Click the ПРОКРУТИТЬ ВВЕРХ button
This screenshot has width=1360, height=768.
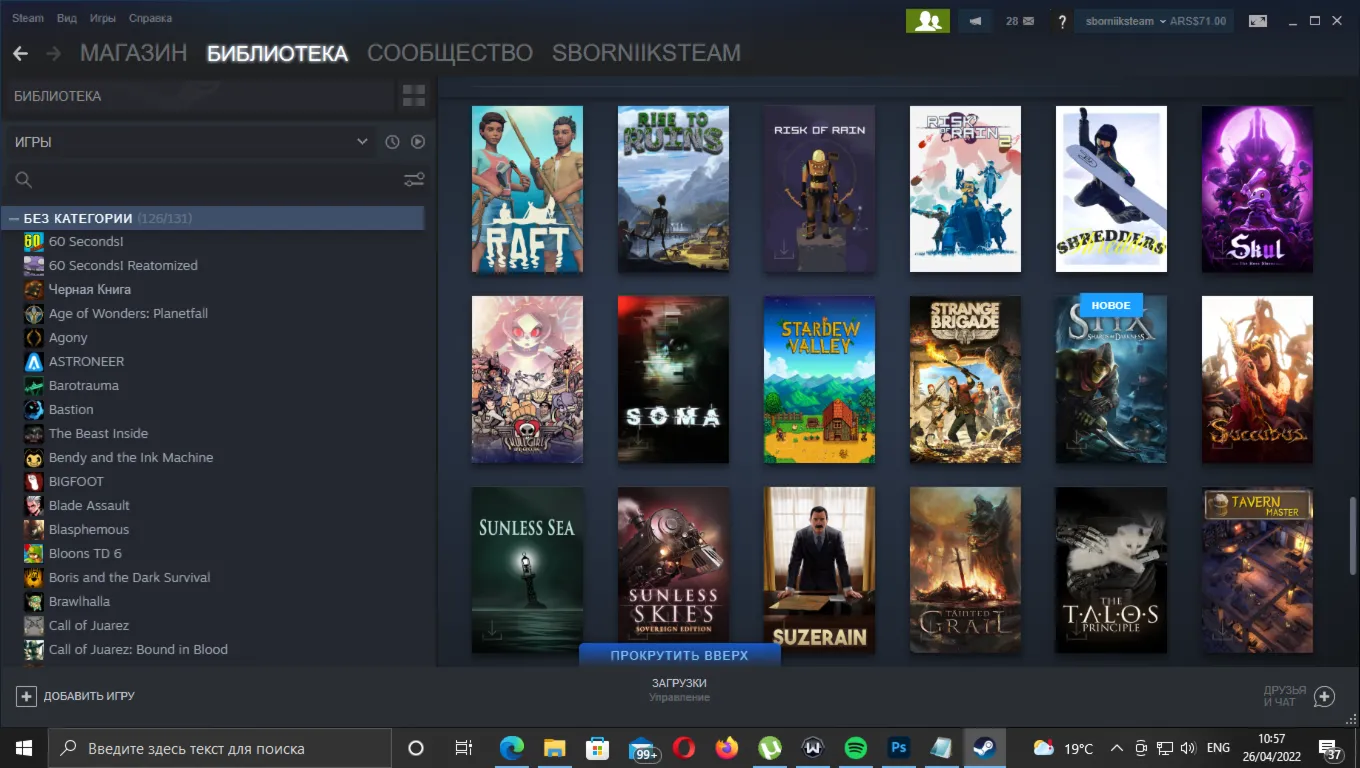[679, 655]
